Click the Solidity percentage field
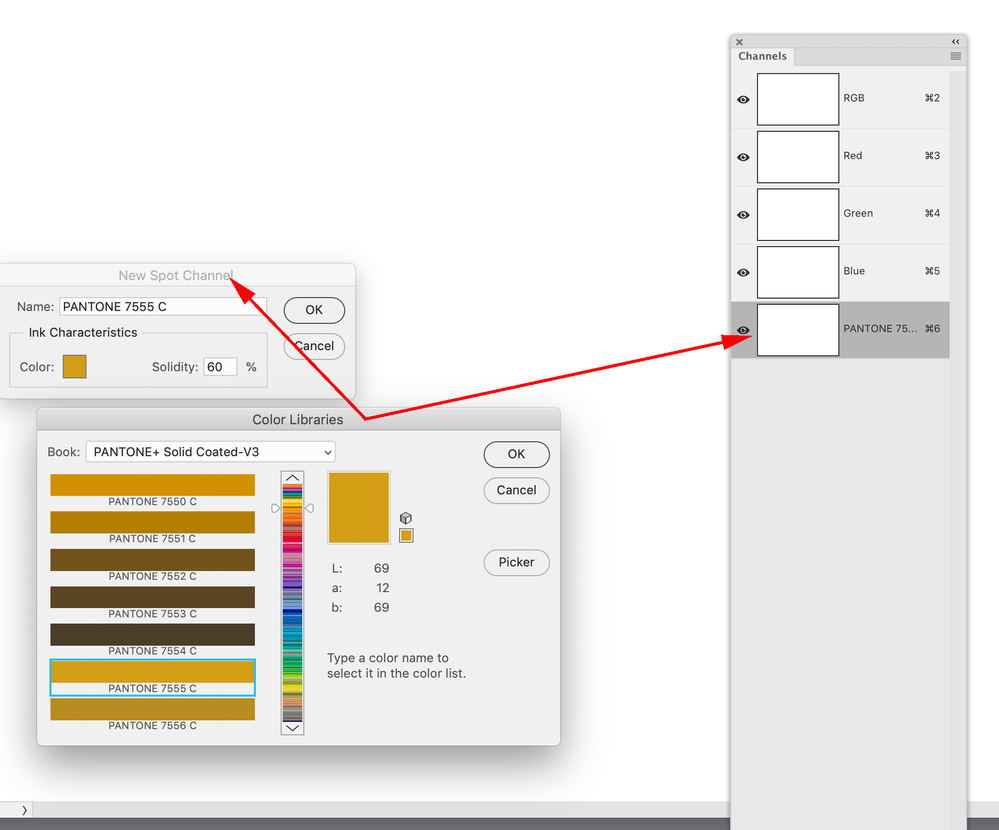 click(220, 367)
